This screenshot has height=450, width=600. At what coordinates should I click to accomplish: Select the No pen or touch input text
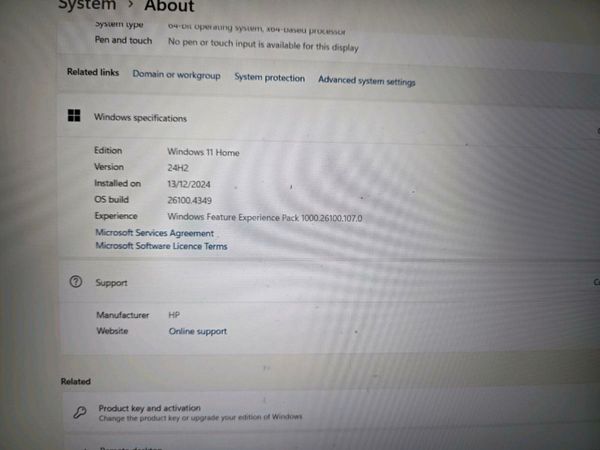tap(263, 44)
